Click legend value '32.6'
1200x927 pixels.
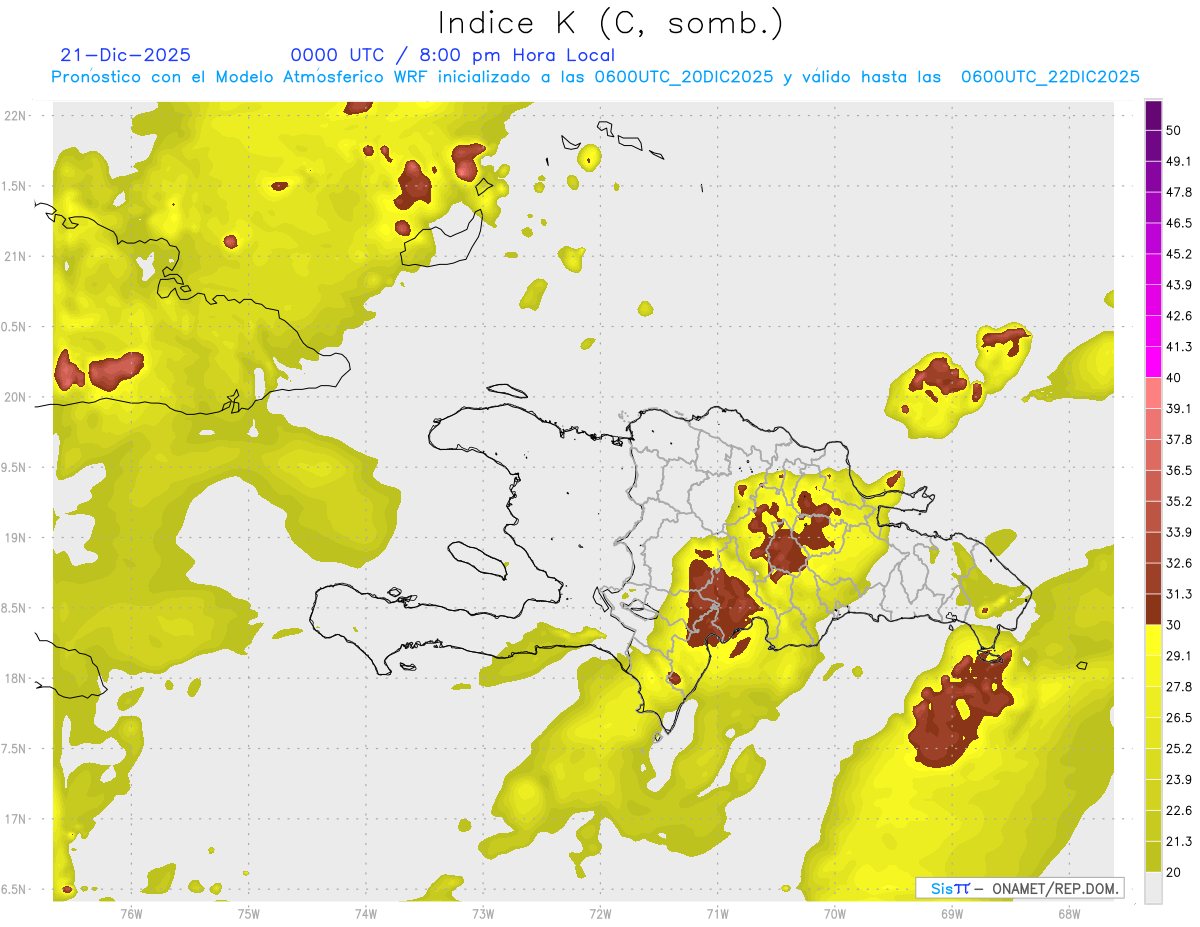point(1179,563)
